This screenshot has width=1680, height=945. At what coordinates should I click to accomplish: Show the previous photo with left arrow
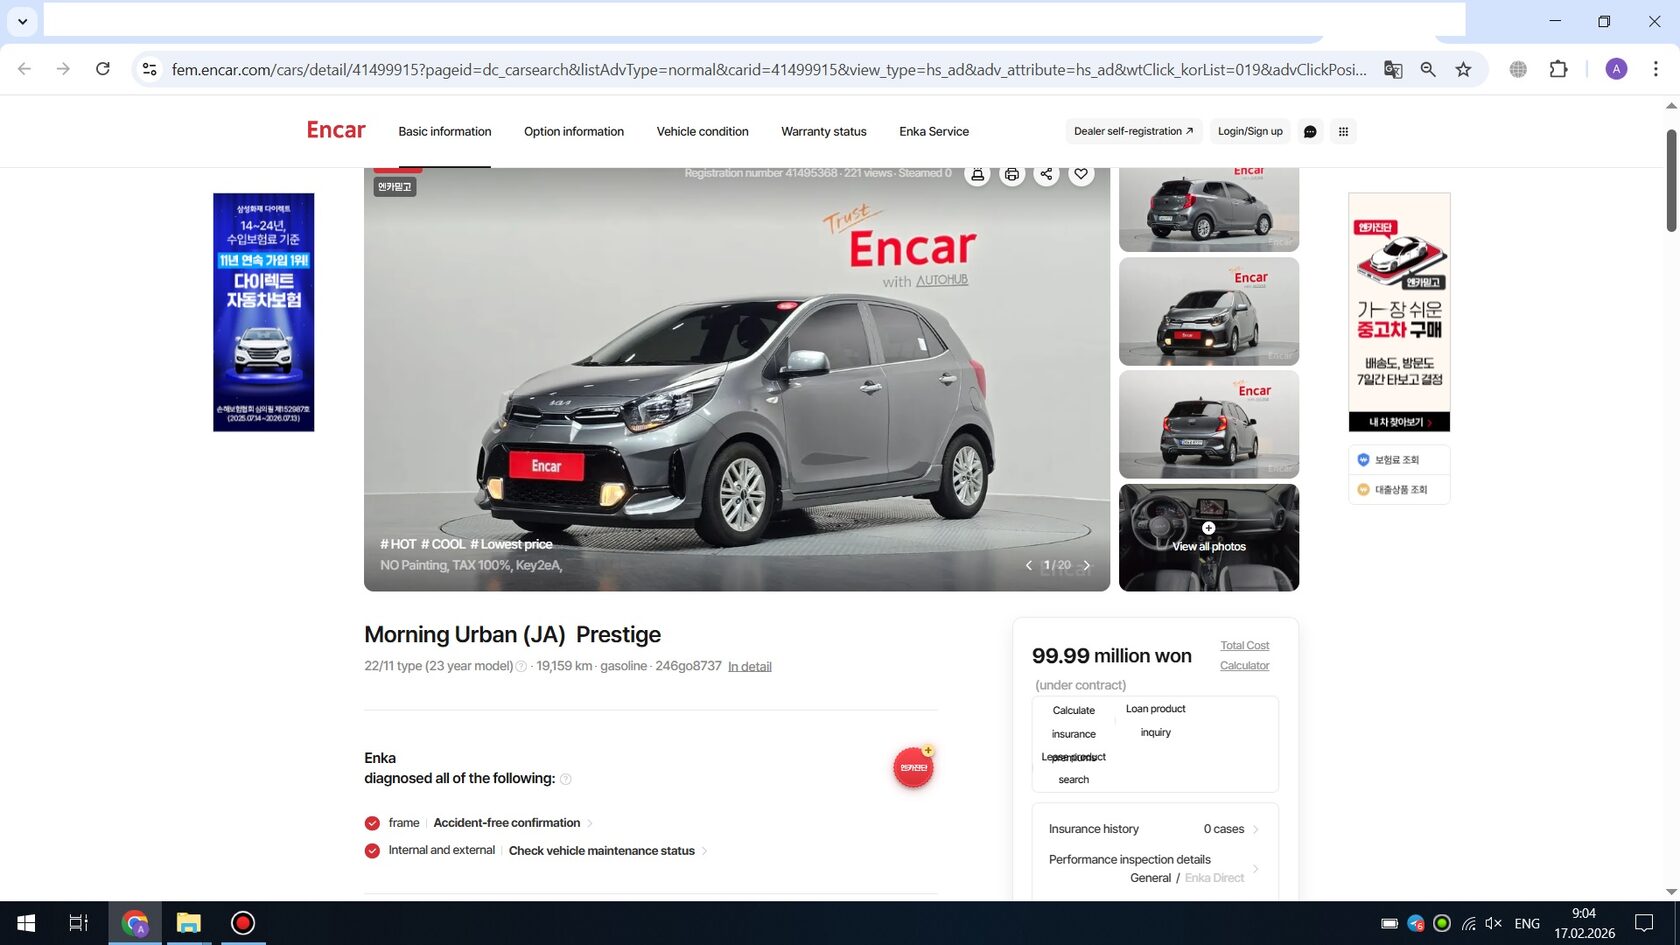click(1029, 565)
